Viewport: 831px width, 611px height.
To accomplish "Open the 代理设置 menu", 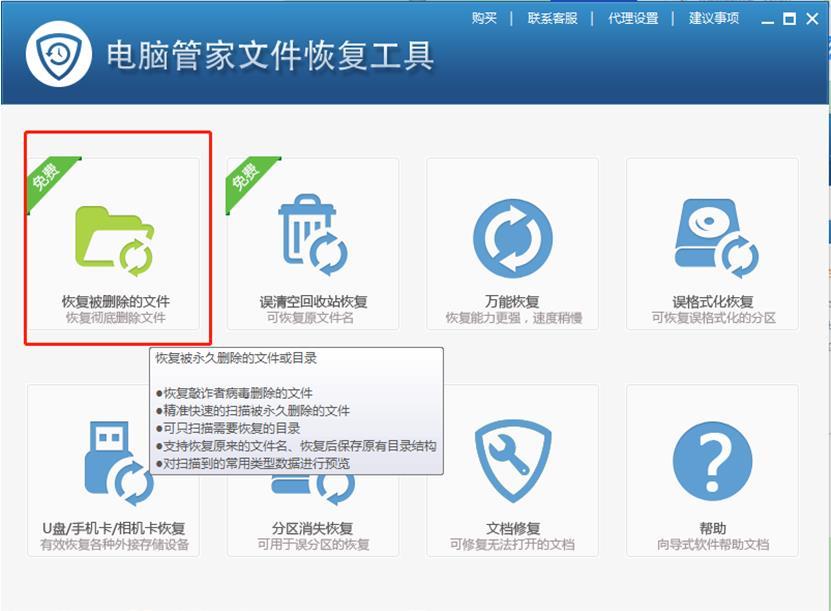I will coord(633,18).
